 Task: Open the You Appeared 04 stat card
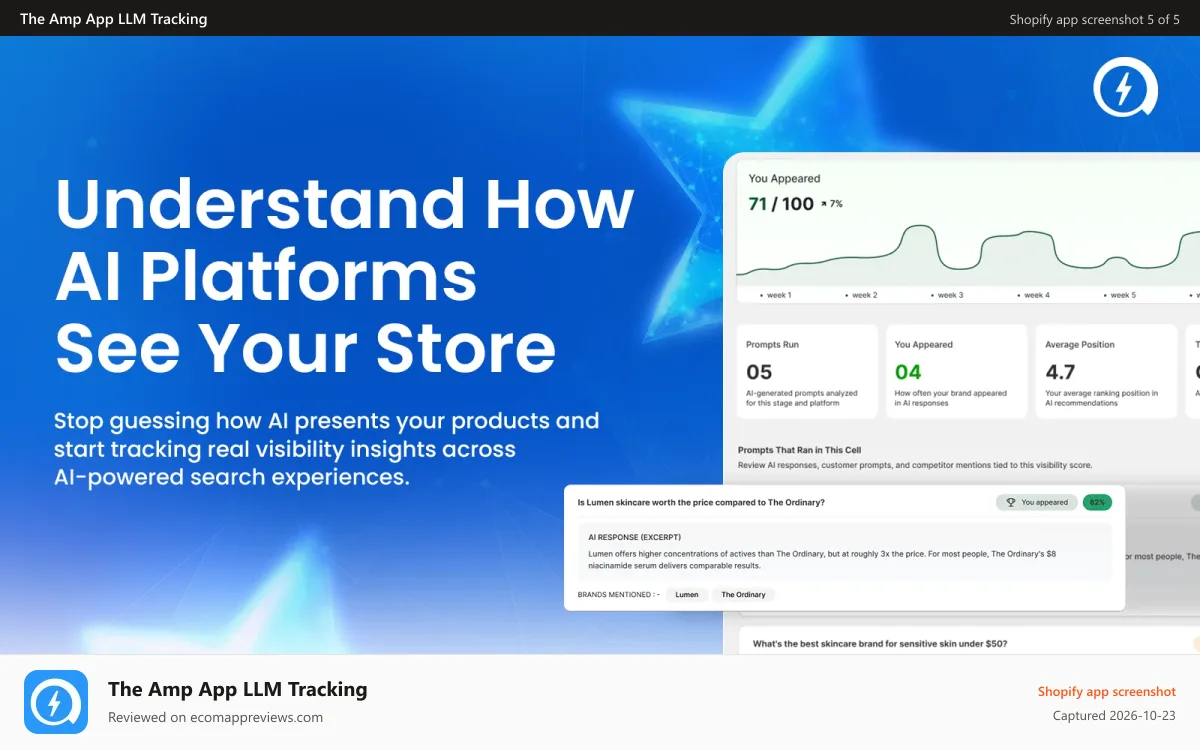(957, 371)
